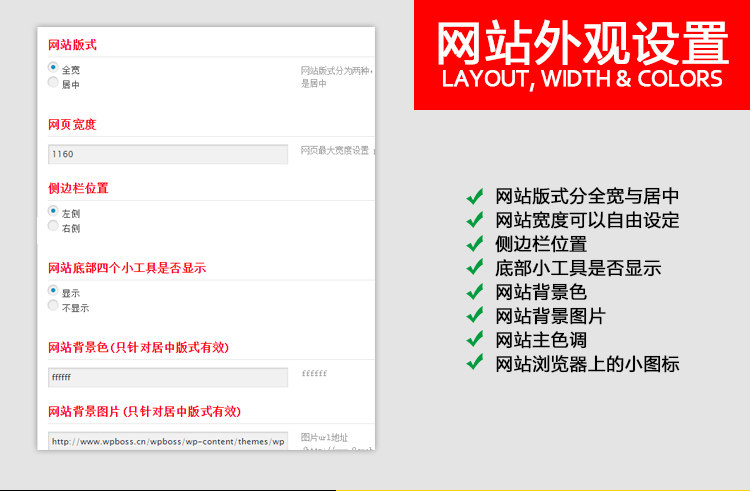Image resolution: width=750 pixels, height=491 pixels.
Task: Click the 网站版式 section heading
Action: [x=72, y=45]
